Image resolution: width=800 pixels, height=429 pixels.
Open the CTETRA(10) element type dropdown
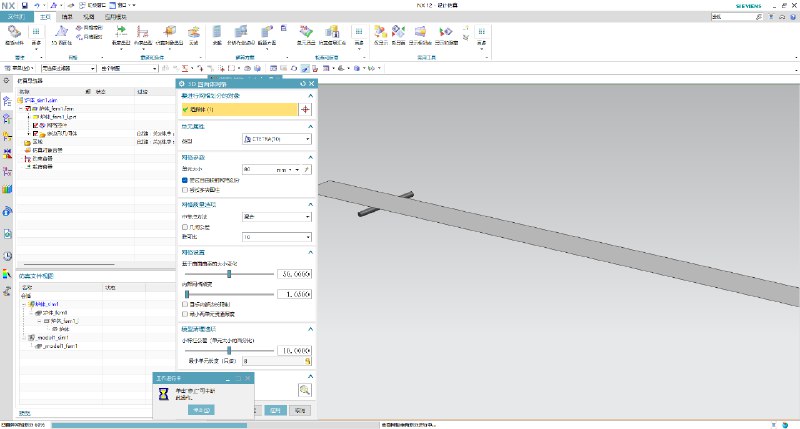(277, 139)
